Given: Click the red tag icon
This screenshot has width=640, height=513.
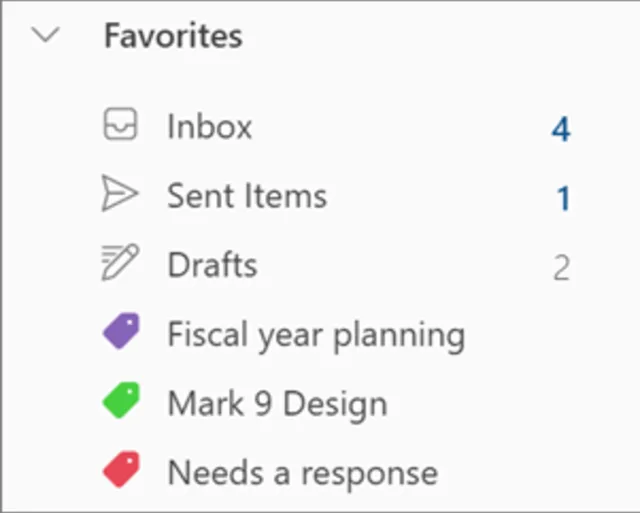Looking at the screenshot, I should (121, 470).
